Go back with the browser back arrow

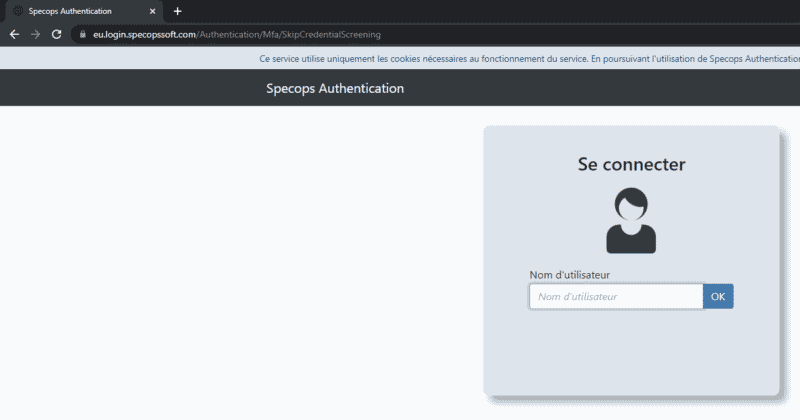point(14,34)
